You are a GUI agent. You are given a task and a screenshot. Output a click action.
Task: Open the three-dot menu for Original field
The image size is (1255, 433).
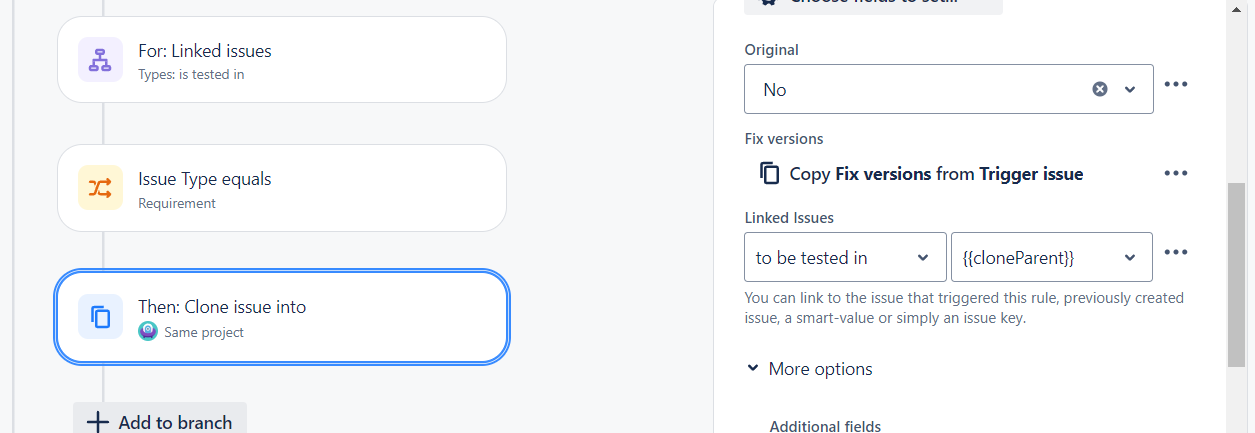point(1176,84)
